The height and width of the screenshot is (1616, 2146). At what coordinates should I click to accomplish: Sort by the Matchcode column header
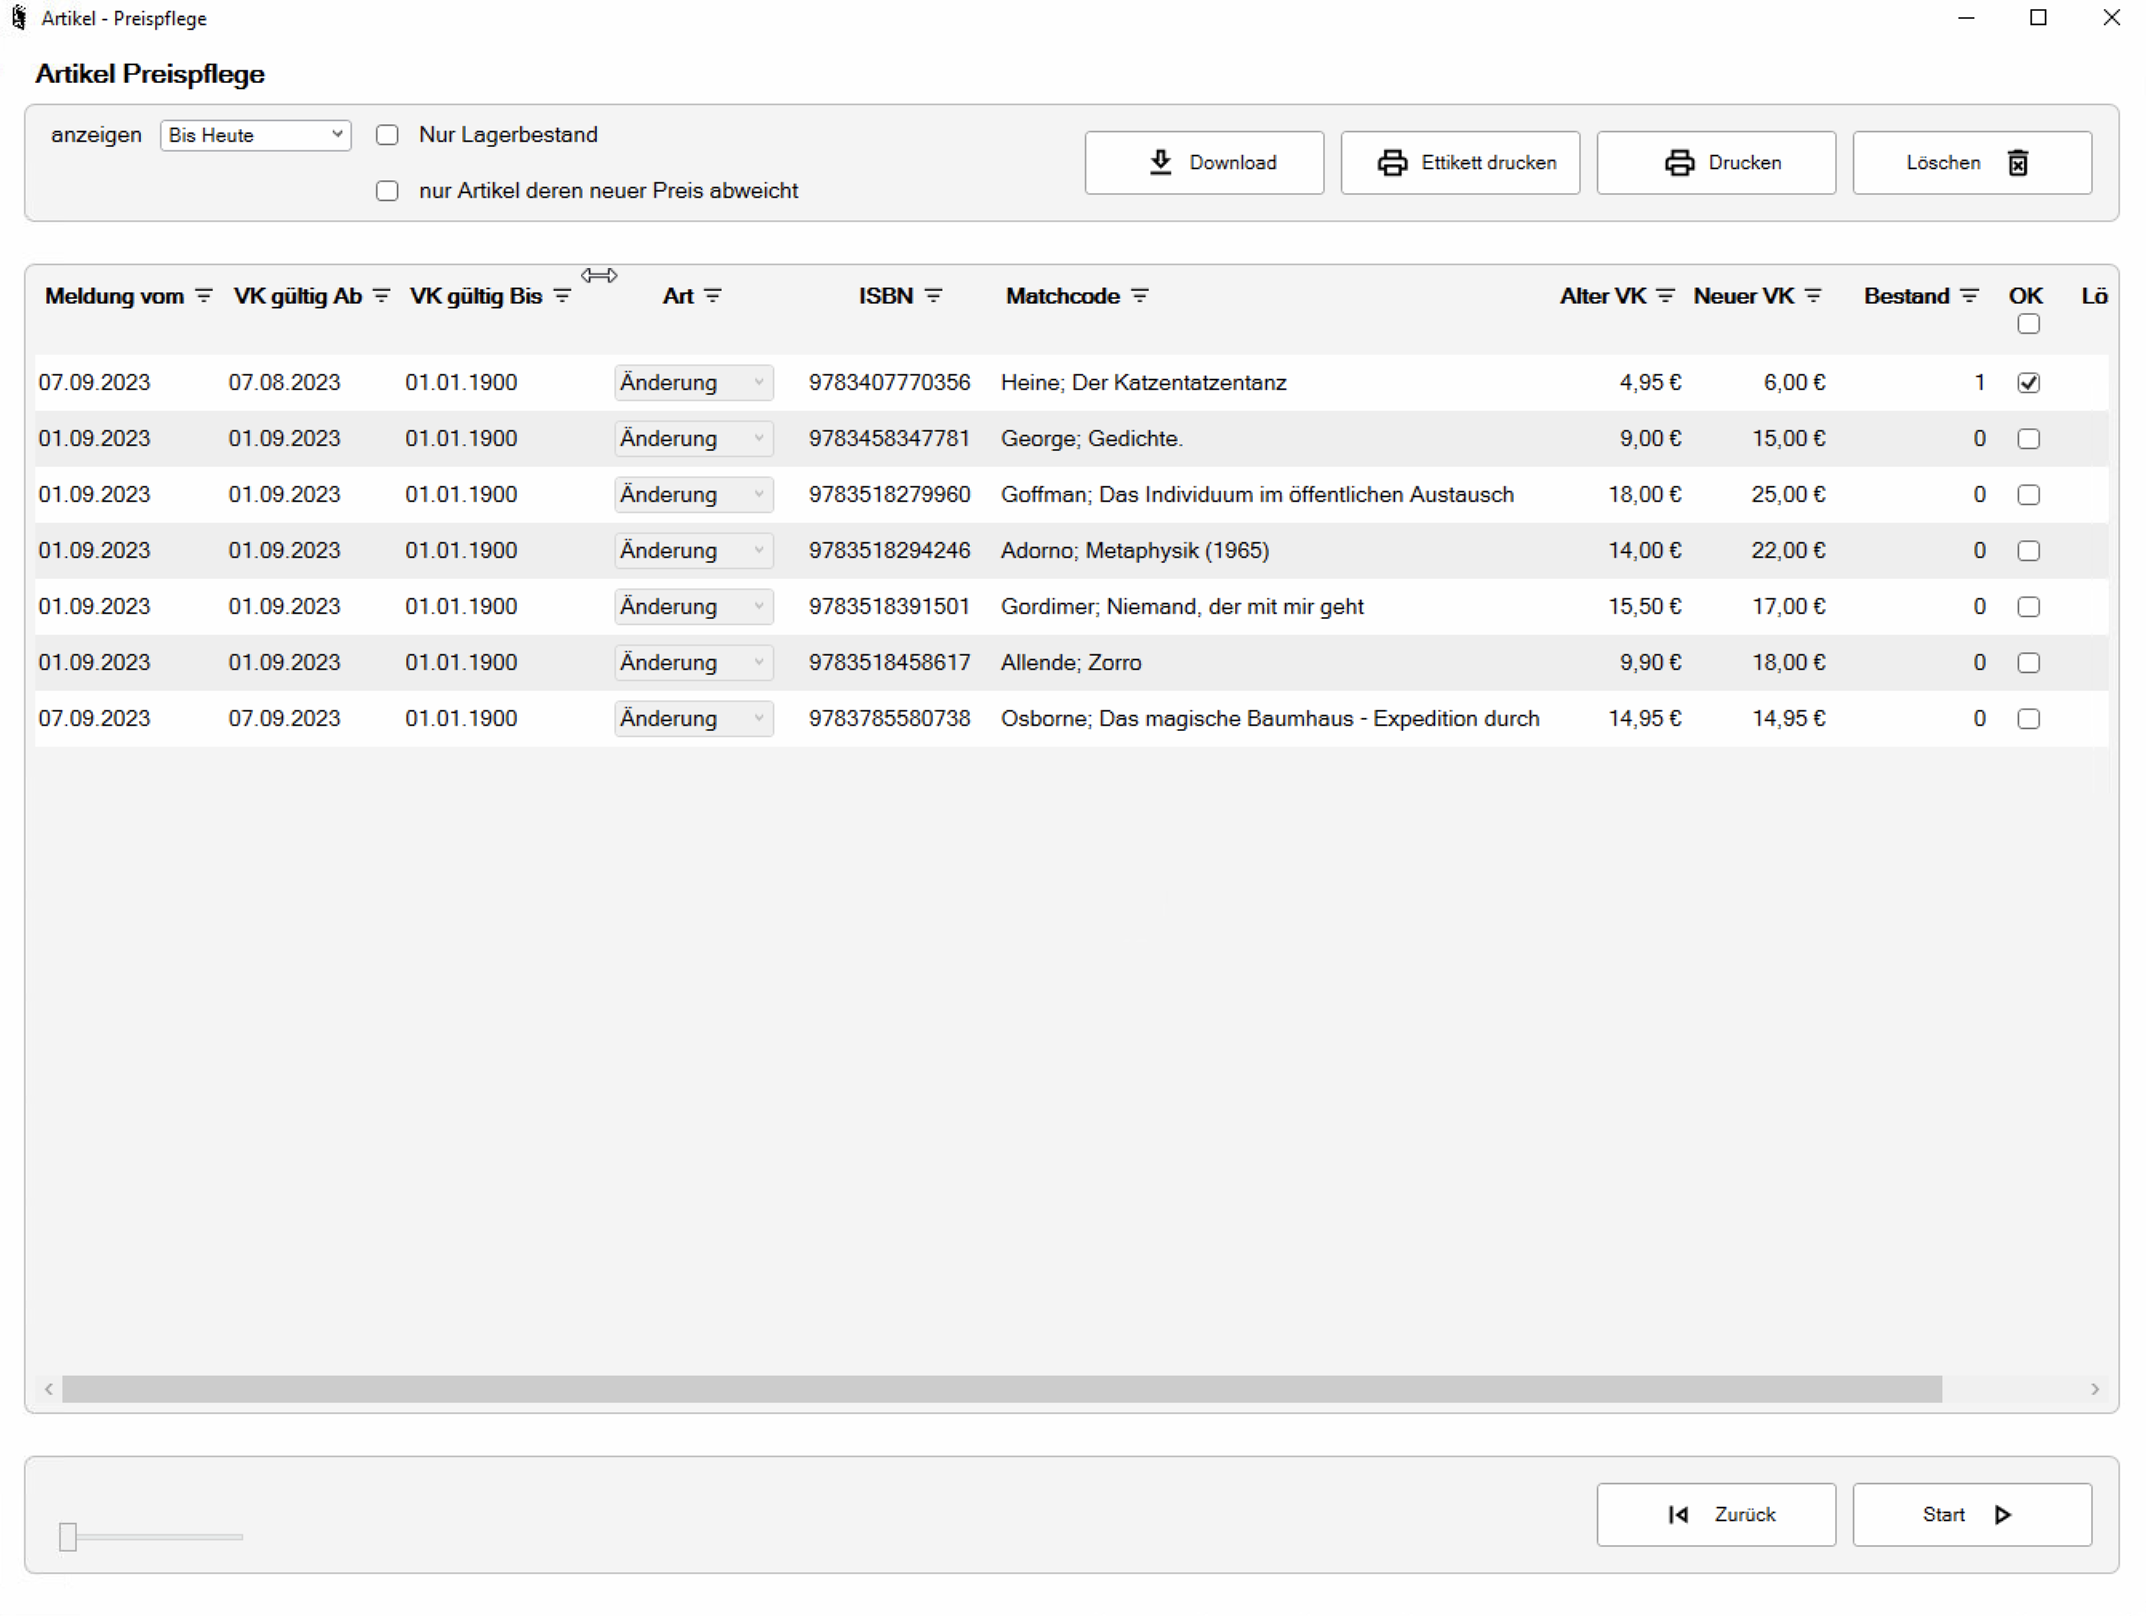(x=1062, y=296)
